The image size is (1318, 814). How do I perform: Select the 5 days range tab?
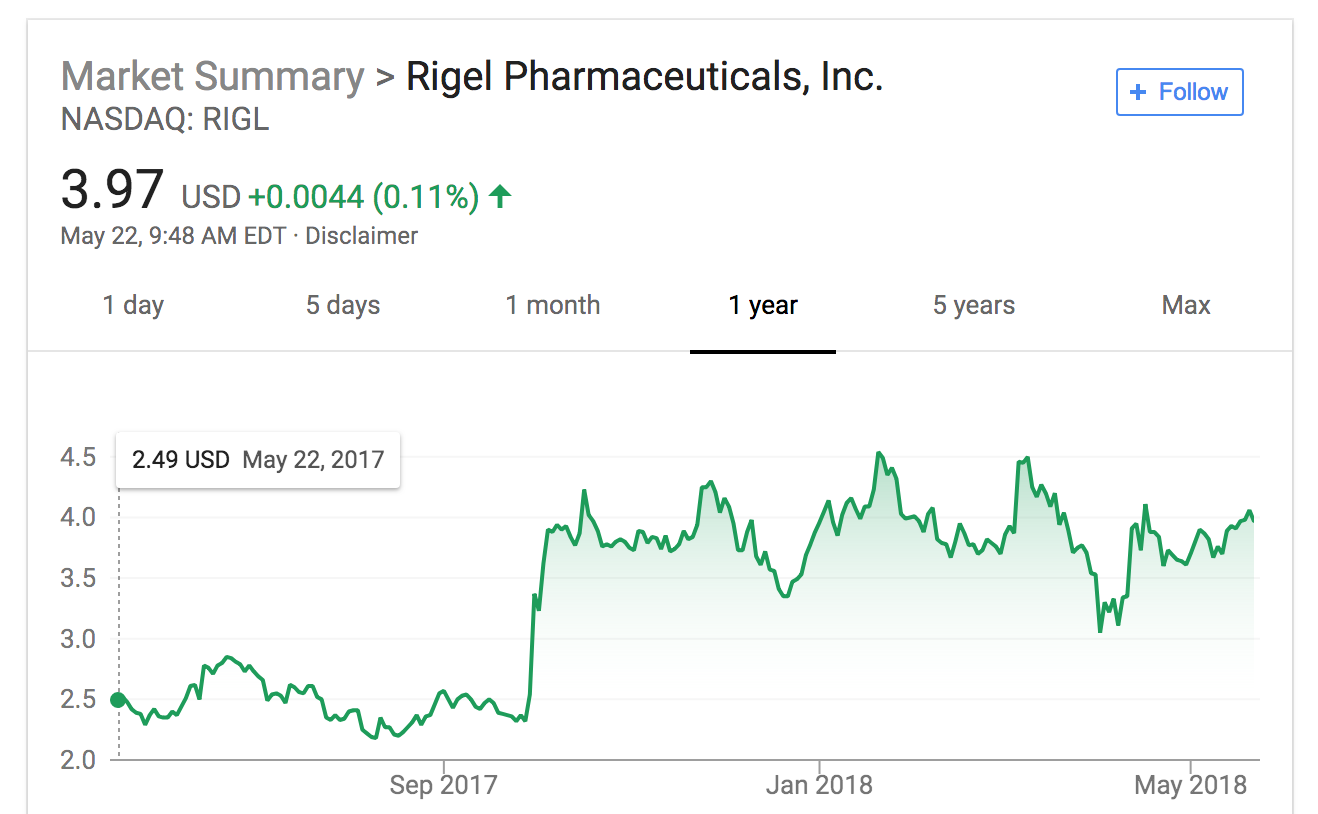343,305
